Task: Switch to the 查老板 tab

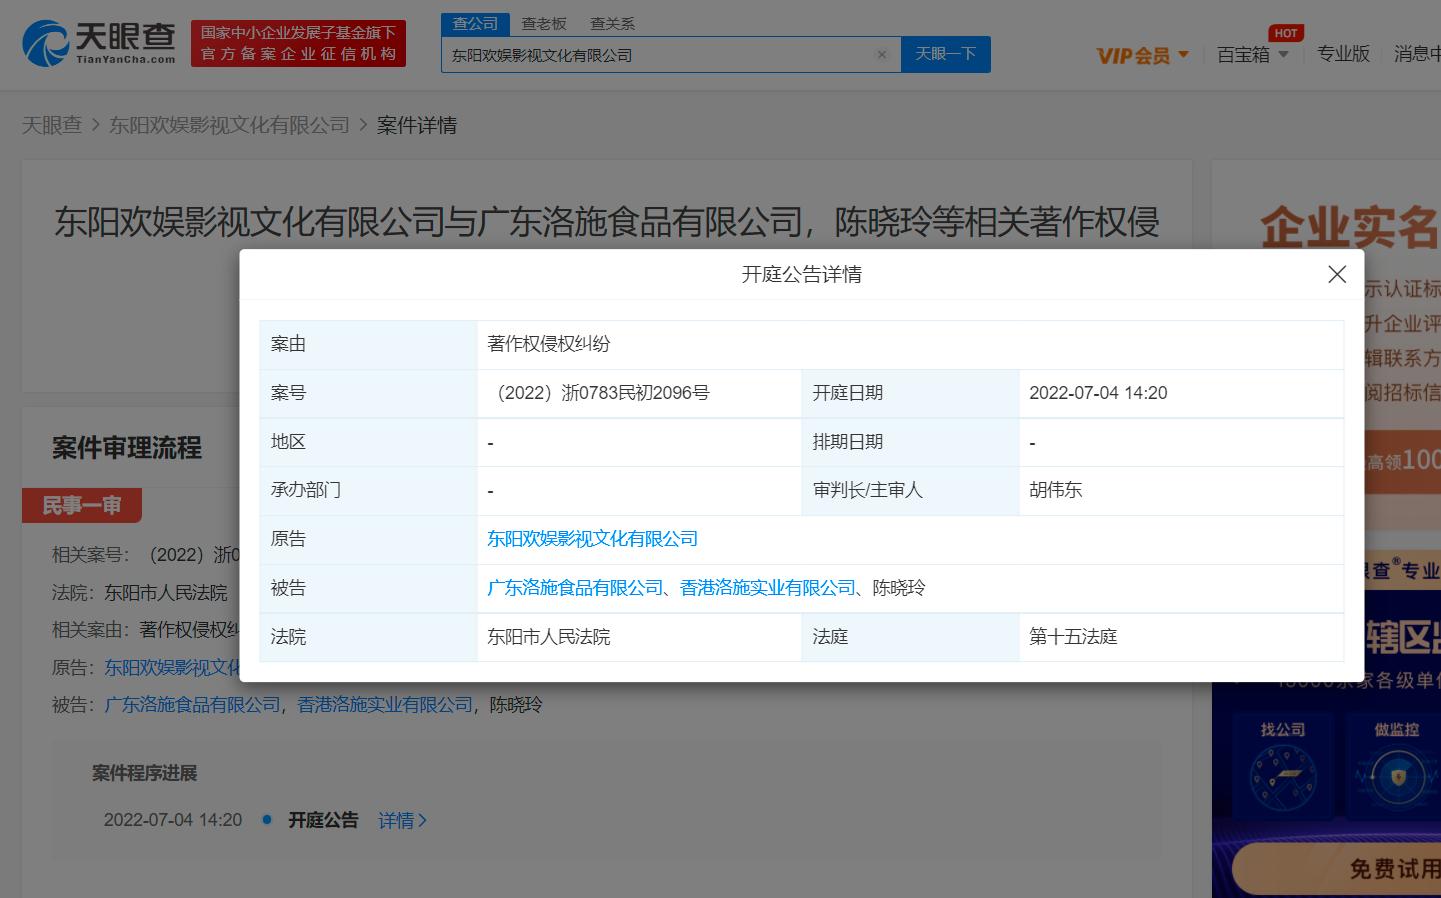Action: pyautogui.click(x=544, y=23)
